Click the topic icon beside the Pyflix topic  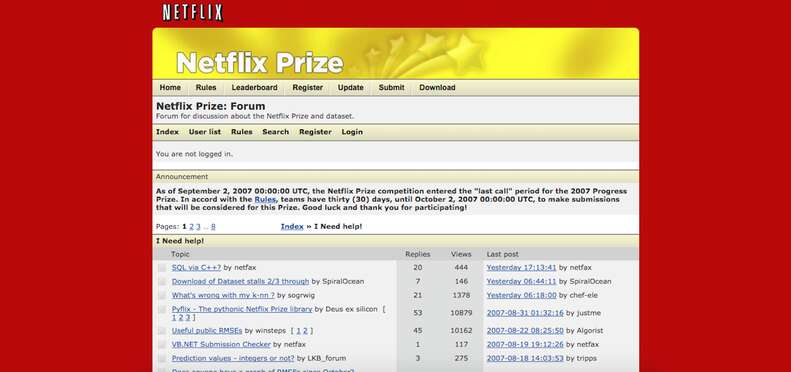tap(161, 309)
